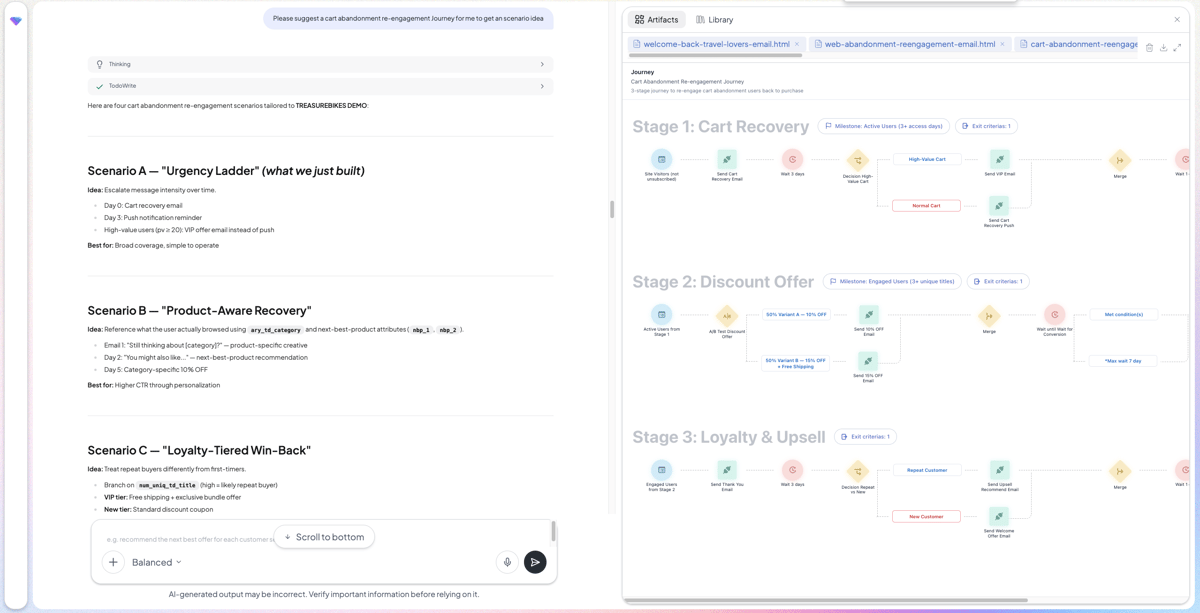Viewport: 1200px width, 613px height.
Task: Switch to the Library tab
Action: pos(714,19)
